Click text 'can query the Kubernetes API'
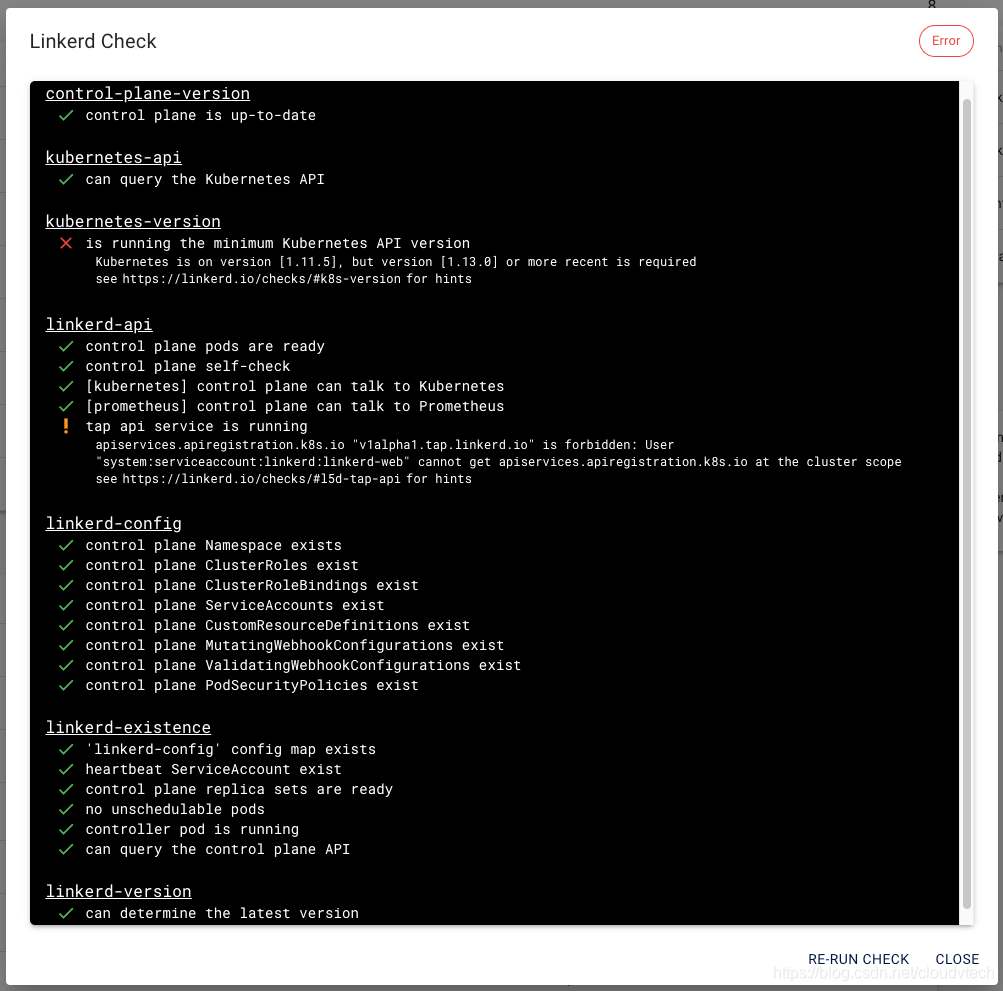 [205, 180]
